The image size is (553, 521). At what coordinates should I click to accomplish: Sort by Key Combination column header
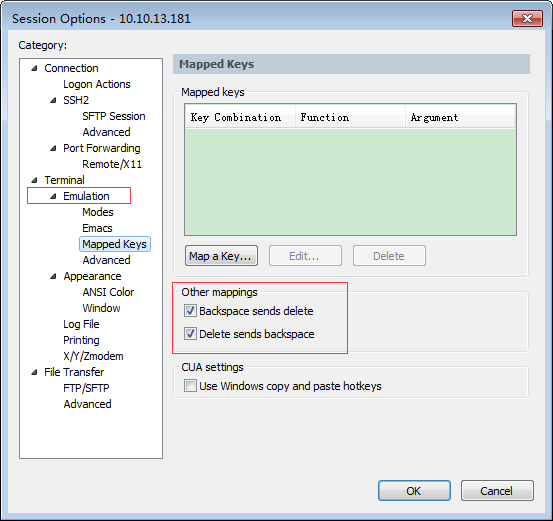240,117
